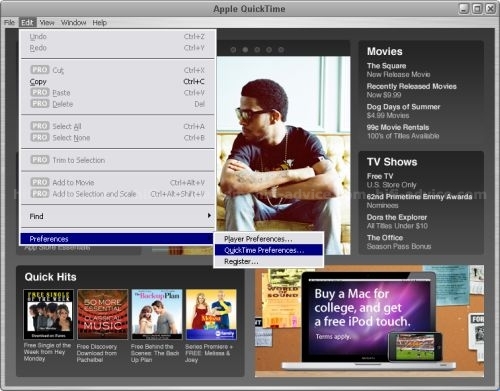Image resolution: width=500 pixels, height=391 pixels.
Task: Open The Office link
Action: [385, 238]
